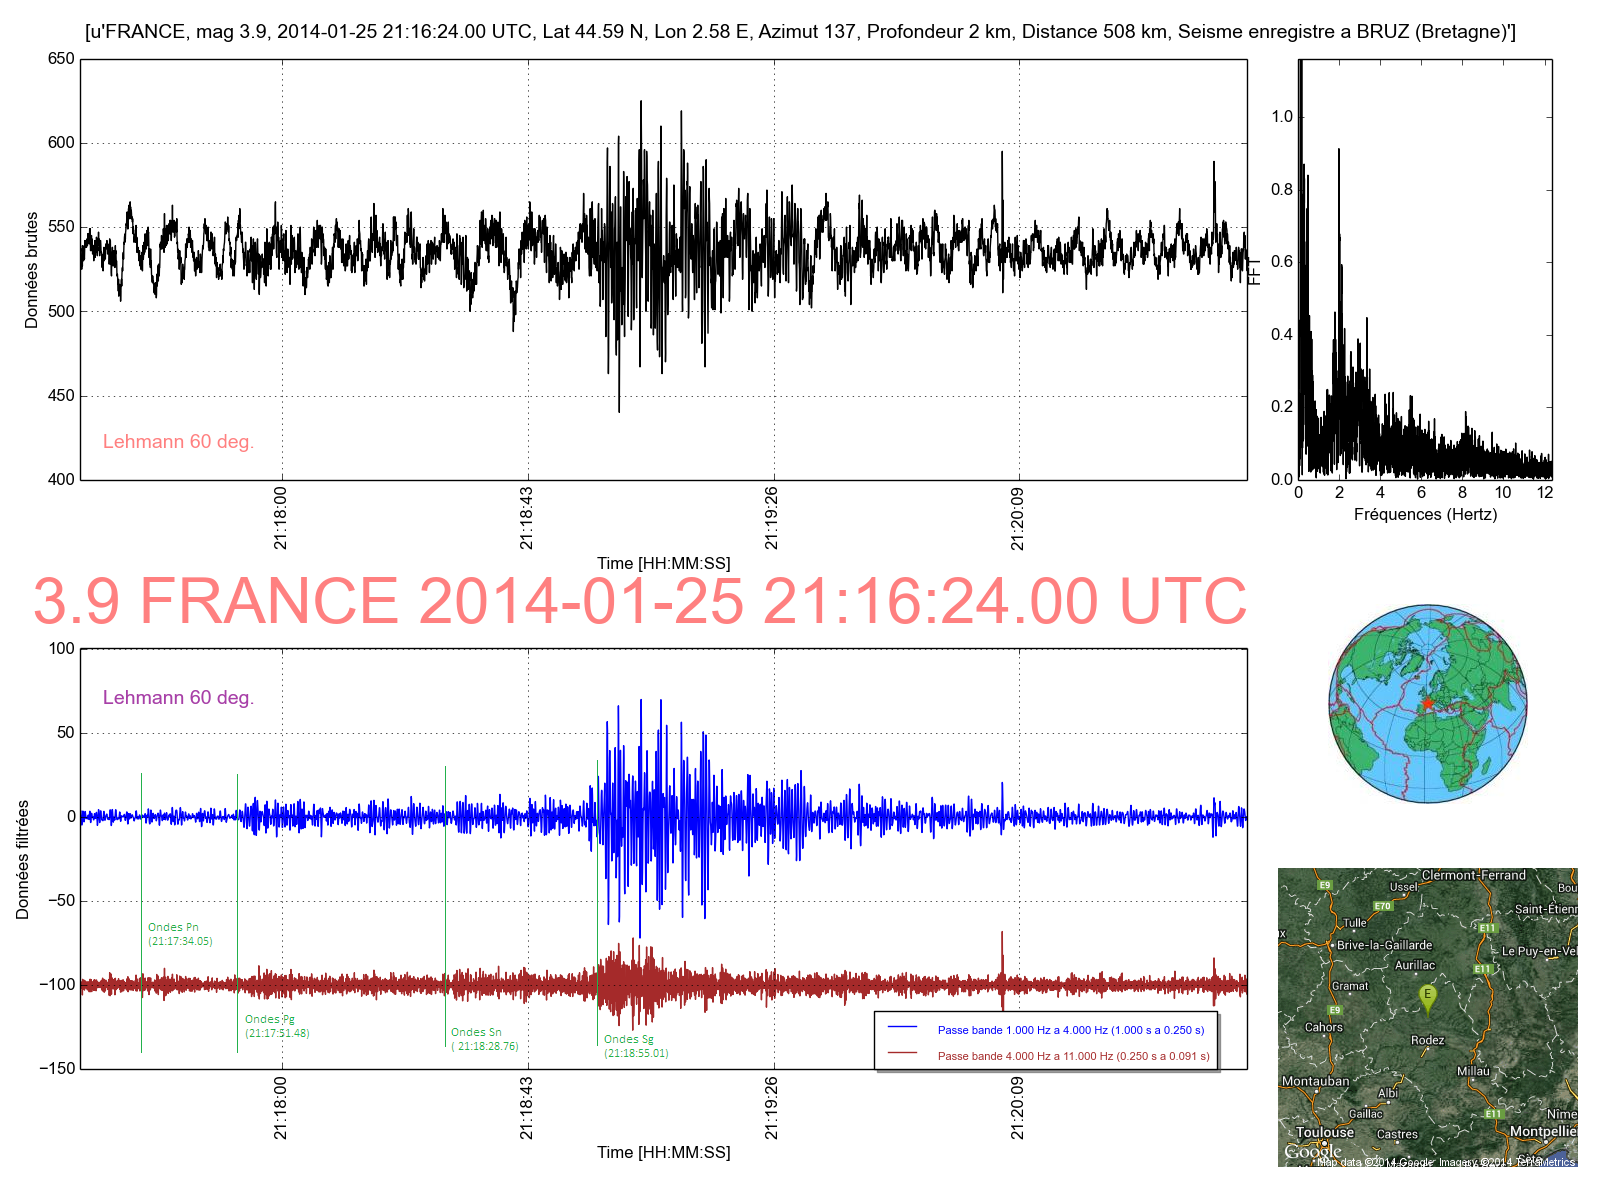
Task: Click the 21:18:43 tick under the raw plot
Action: tap(527, 518)
